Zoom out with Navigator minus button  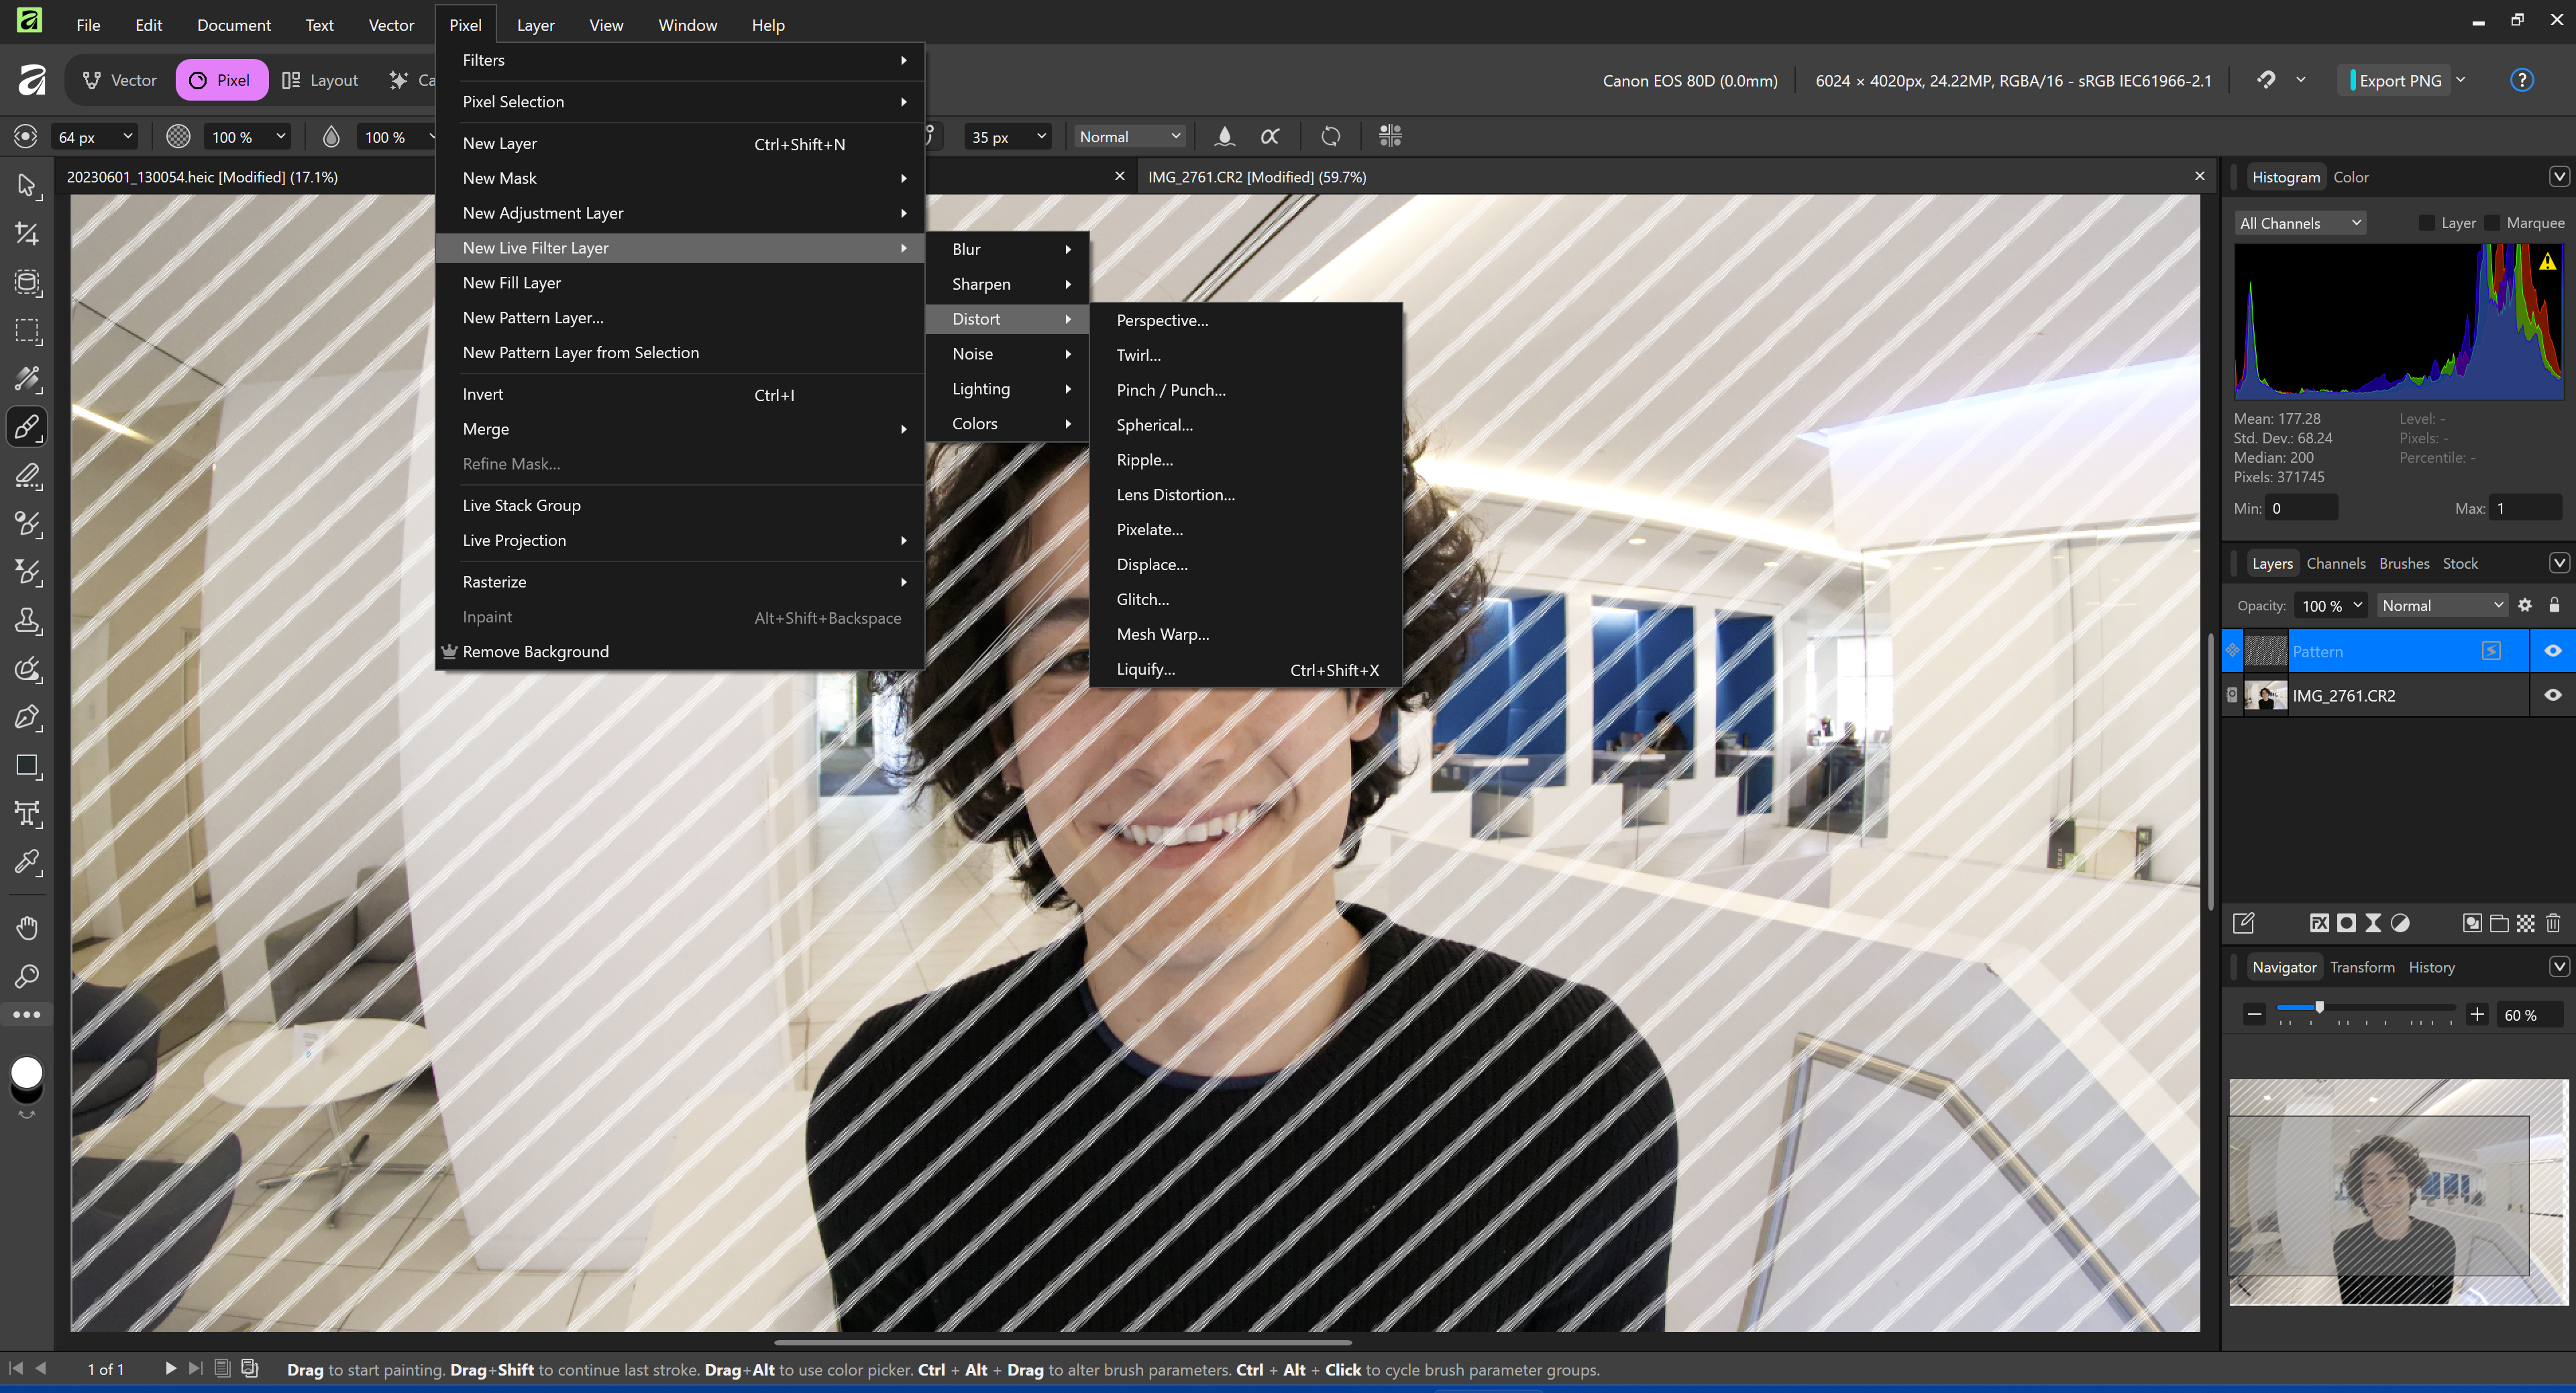point(2254,1014)
